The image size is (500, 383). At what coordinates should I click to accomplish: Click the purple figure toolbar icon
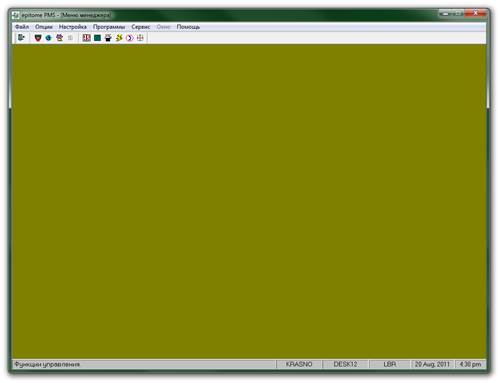[x=60, y=38]
